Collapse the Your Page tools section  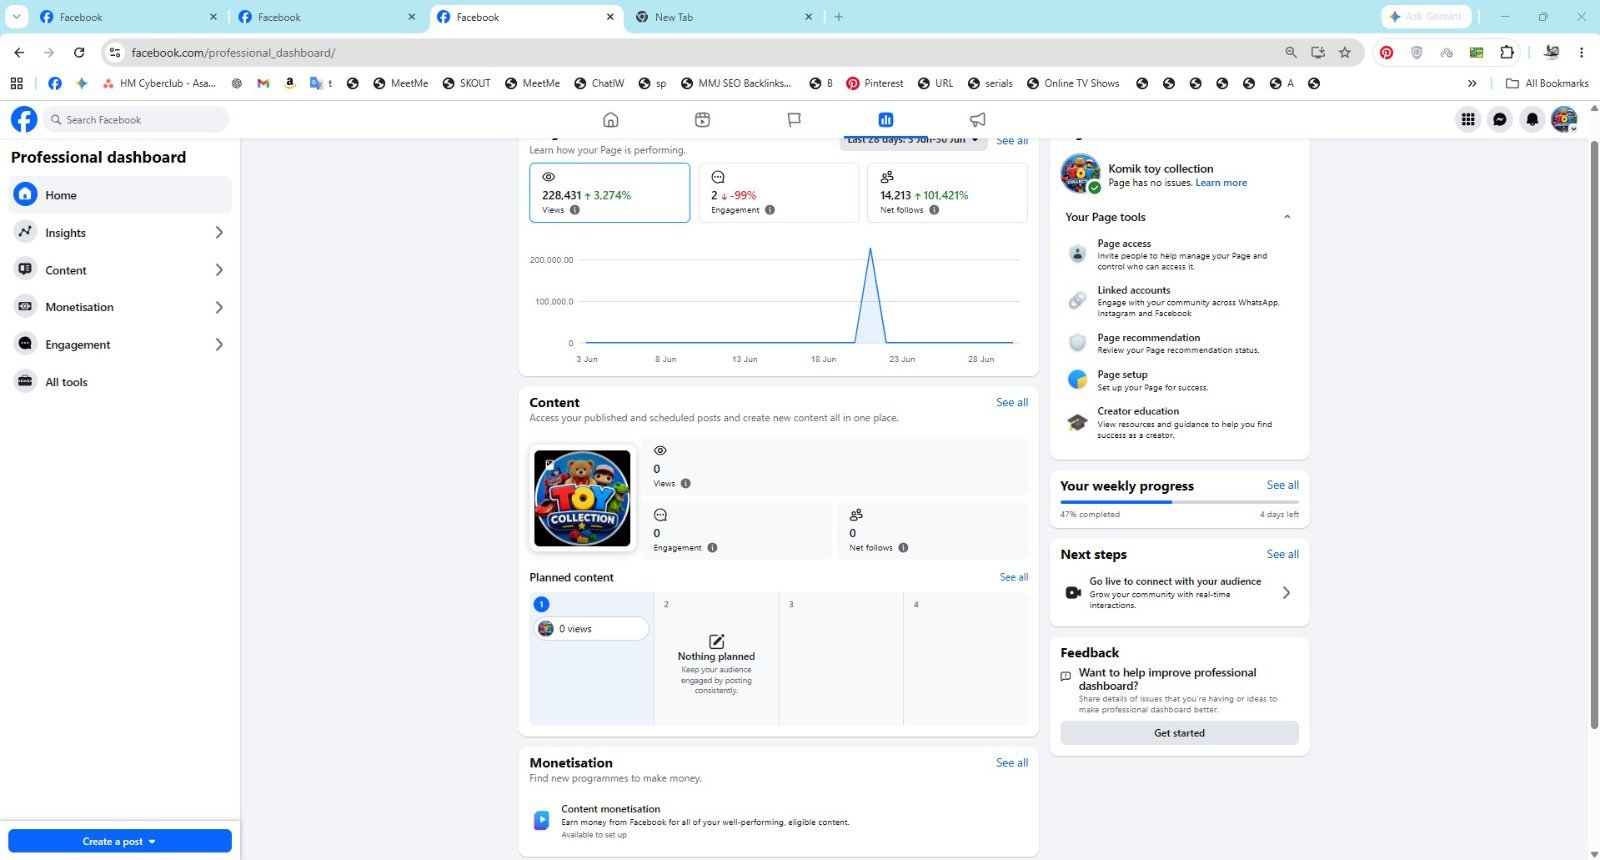[x=1287, y=217]
